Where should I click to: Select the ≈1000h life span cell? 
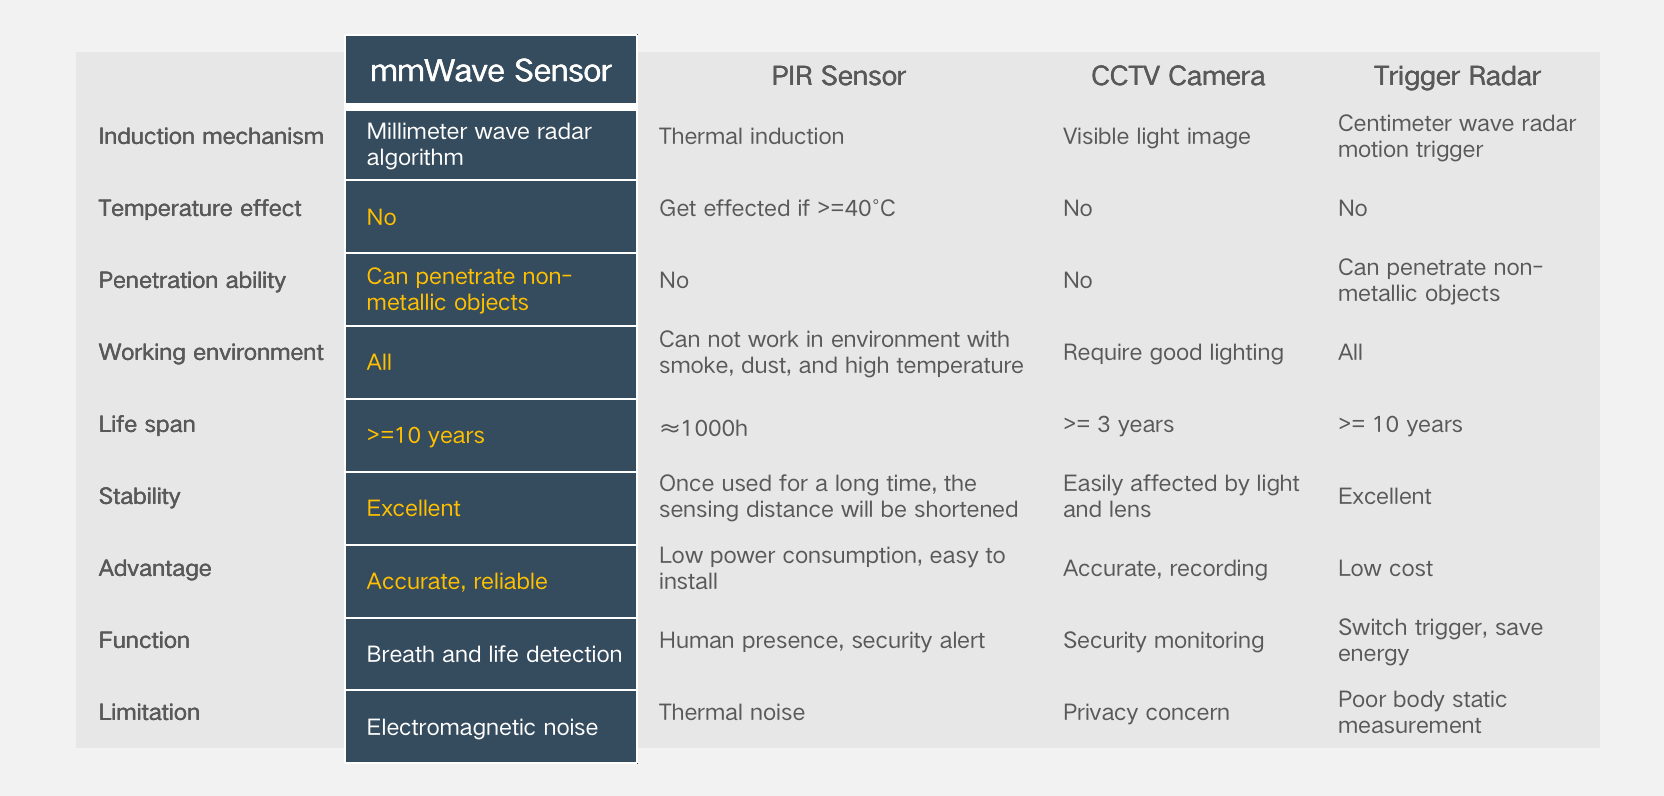(x=703, y=428)
